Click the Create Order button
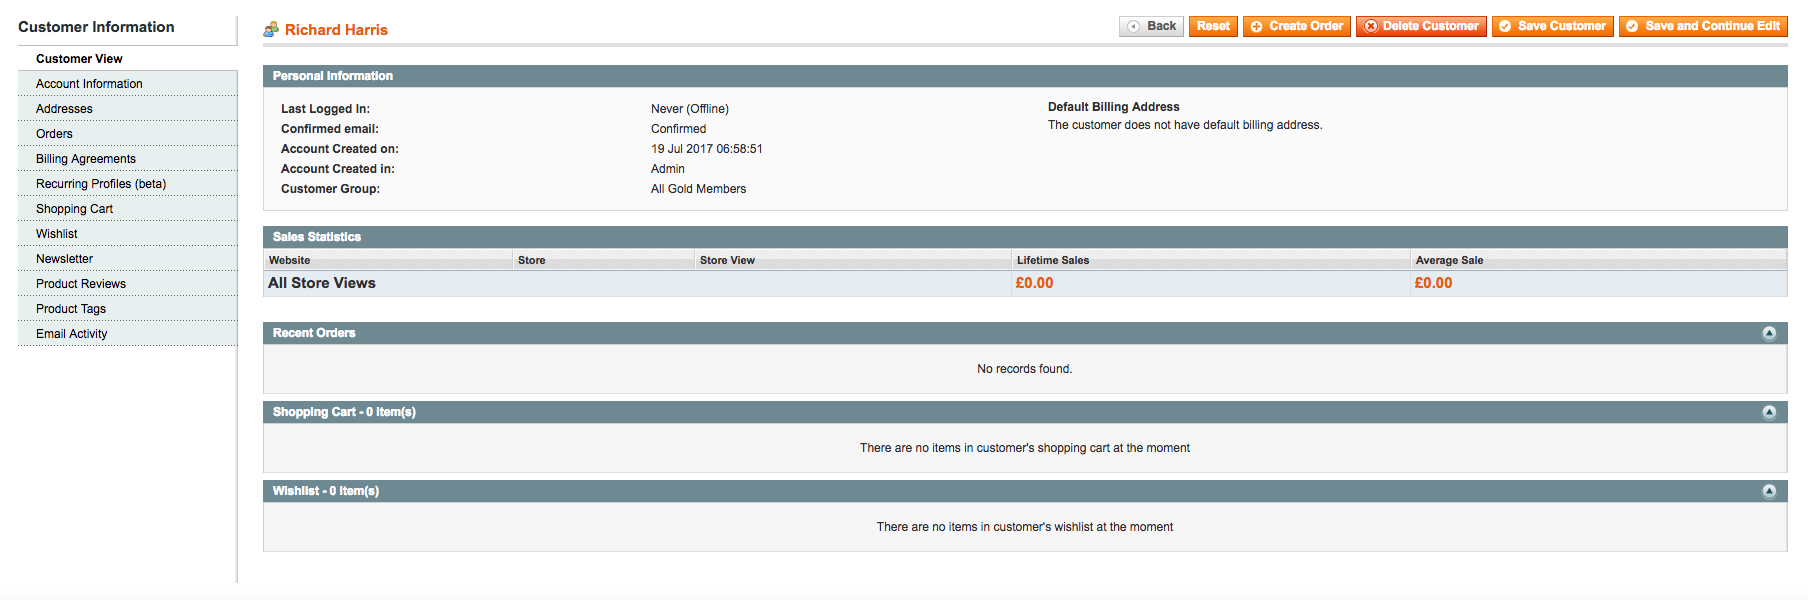 1296,26
